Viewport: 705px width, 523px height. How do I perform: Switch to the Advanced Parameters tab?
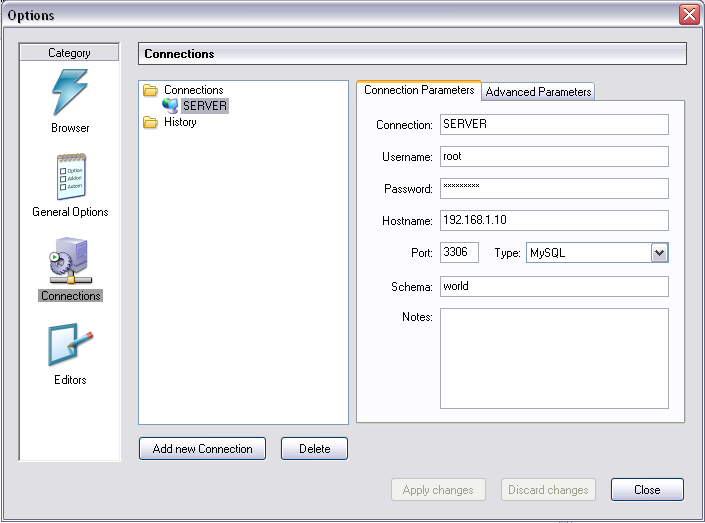[x=538, y=92]
